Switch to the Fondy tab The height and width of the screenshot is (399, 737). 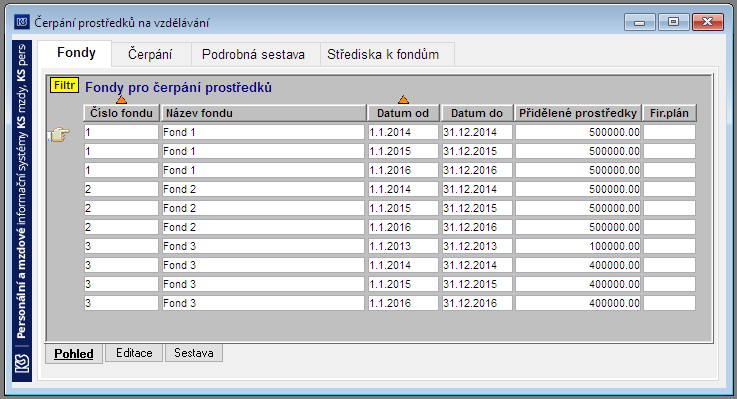[76, 53]
